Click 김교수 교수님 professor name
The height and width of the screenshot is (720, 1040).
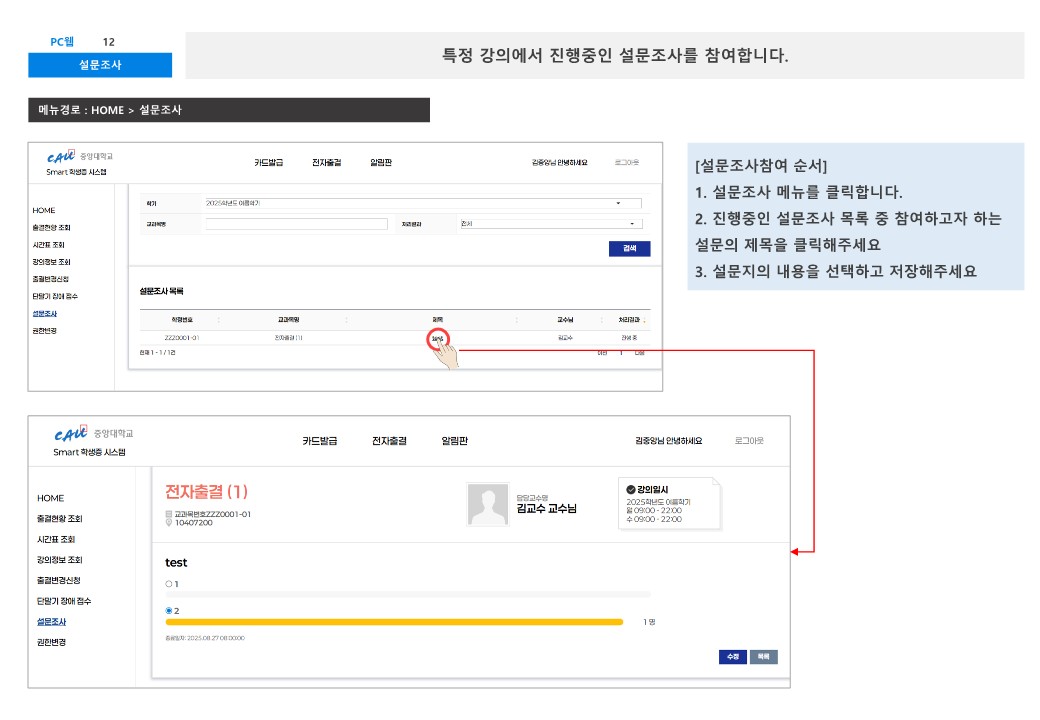pyautogui.click(x=547, y=509)
